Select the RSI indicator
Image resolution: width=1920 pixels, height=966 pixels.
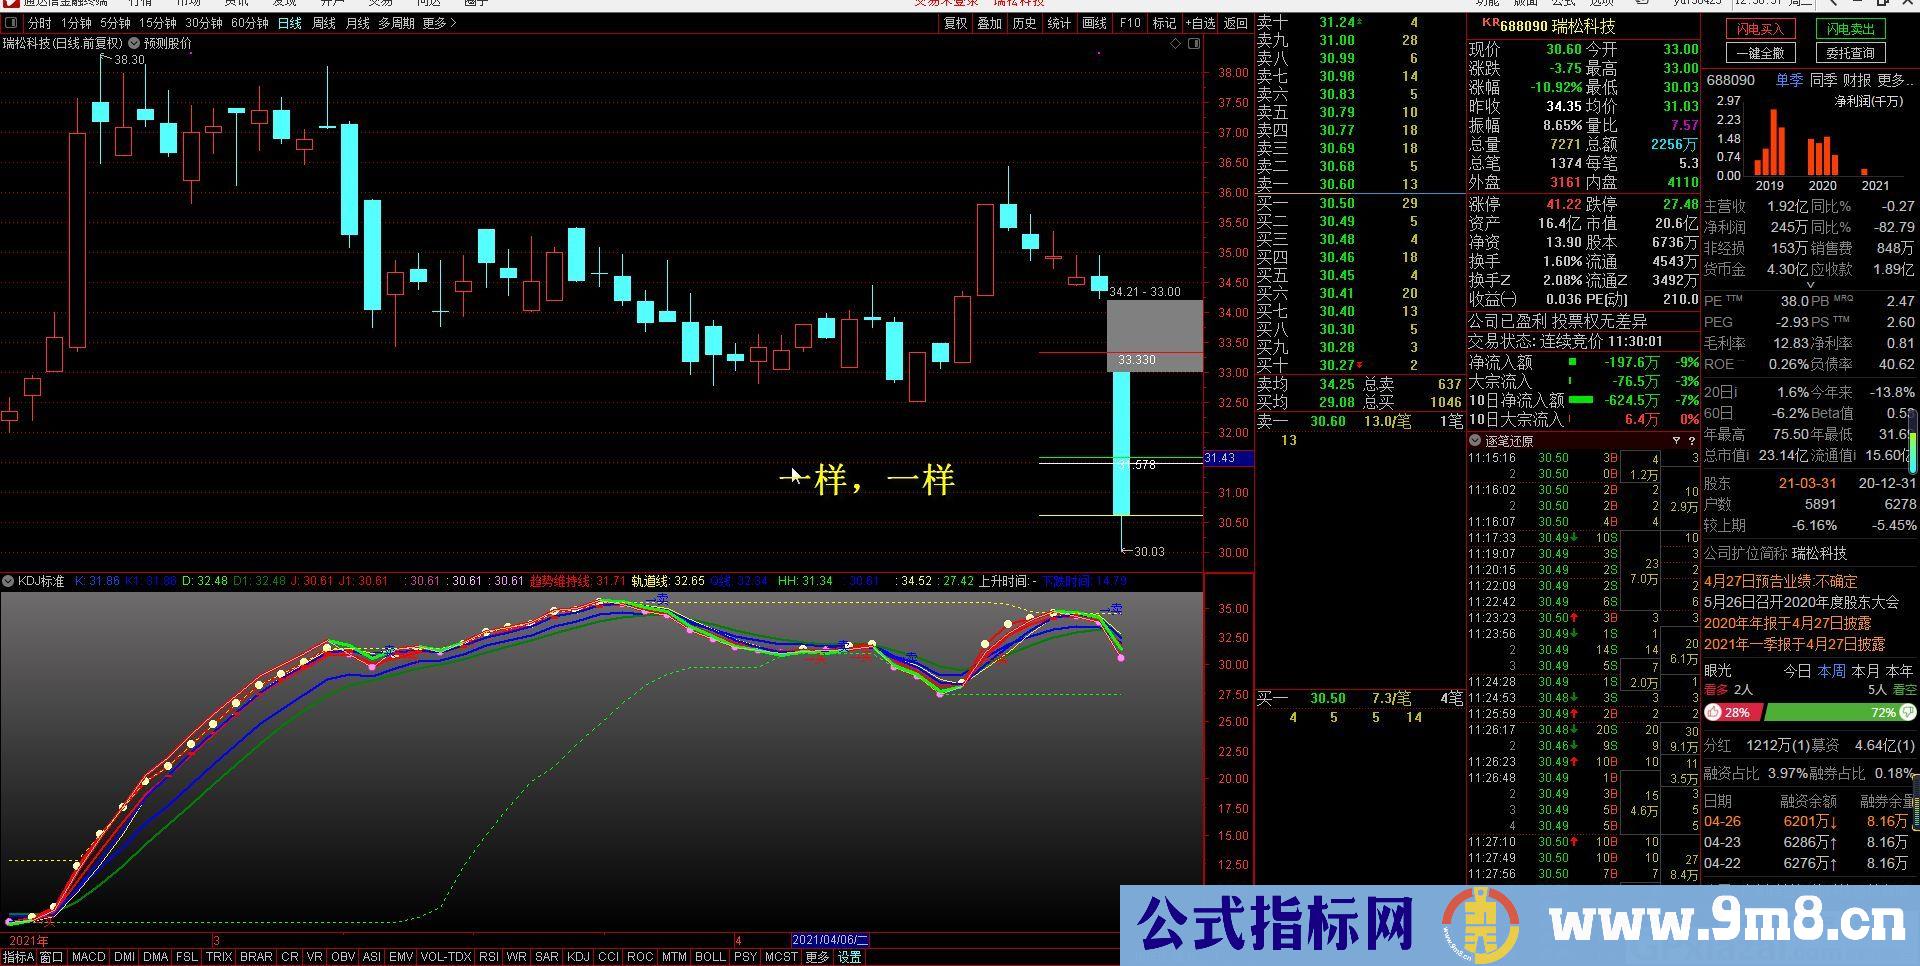click(x=488, y=957)
